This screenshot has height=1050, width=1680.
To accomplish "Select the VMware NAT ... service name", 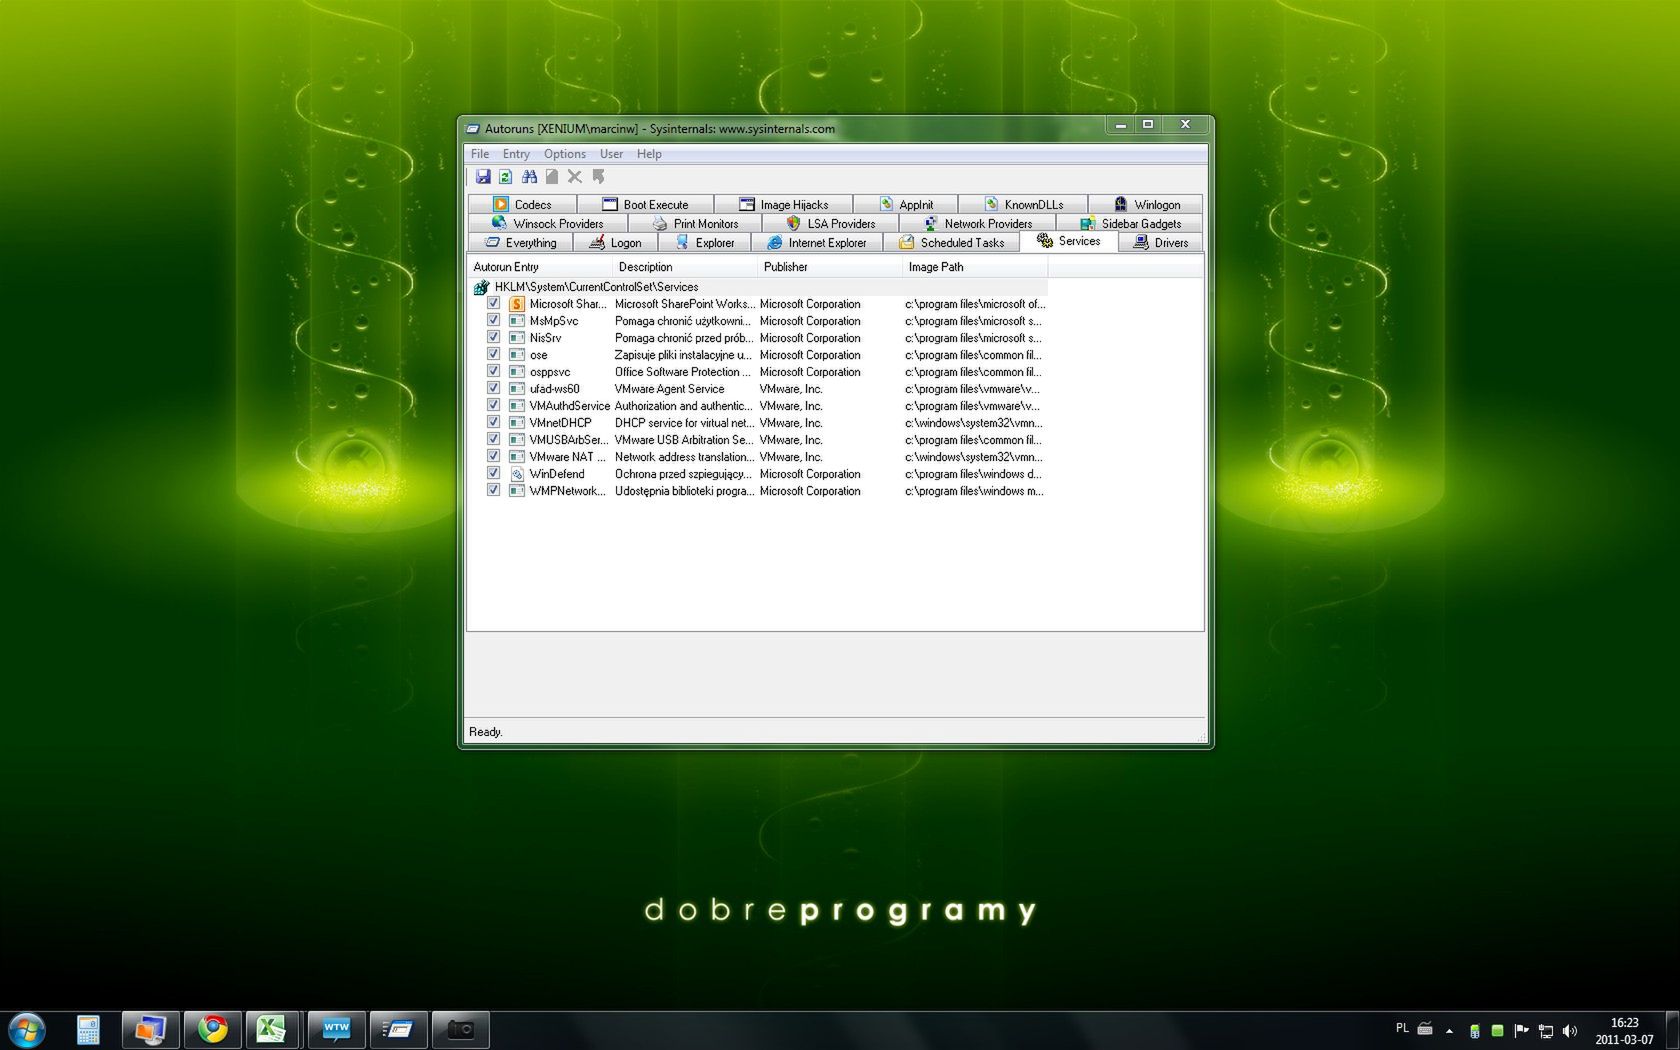I will [567, 457].
